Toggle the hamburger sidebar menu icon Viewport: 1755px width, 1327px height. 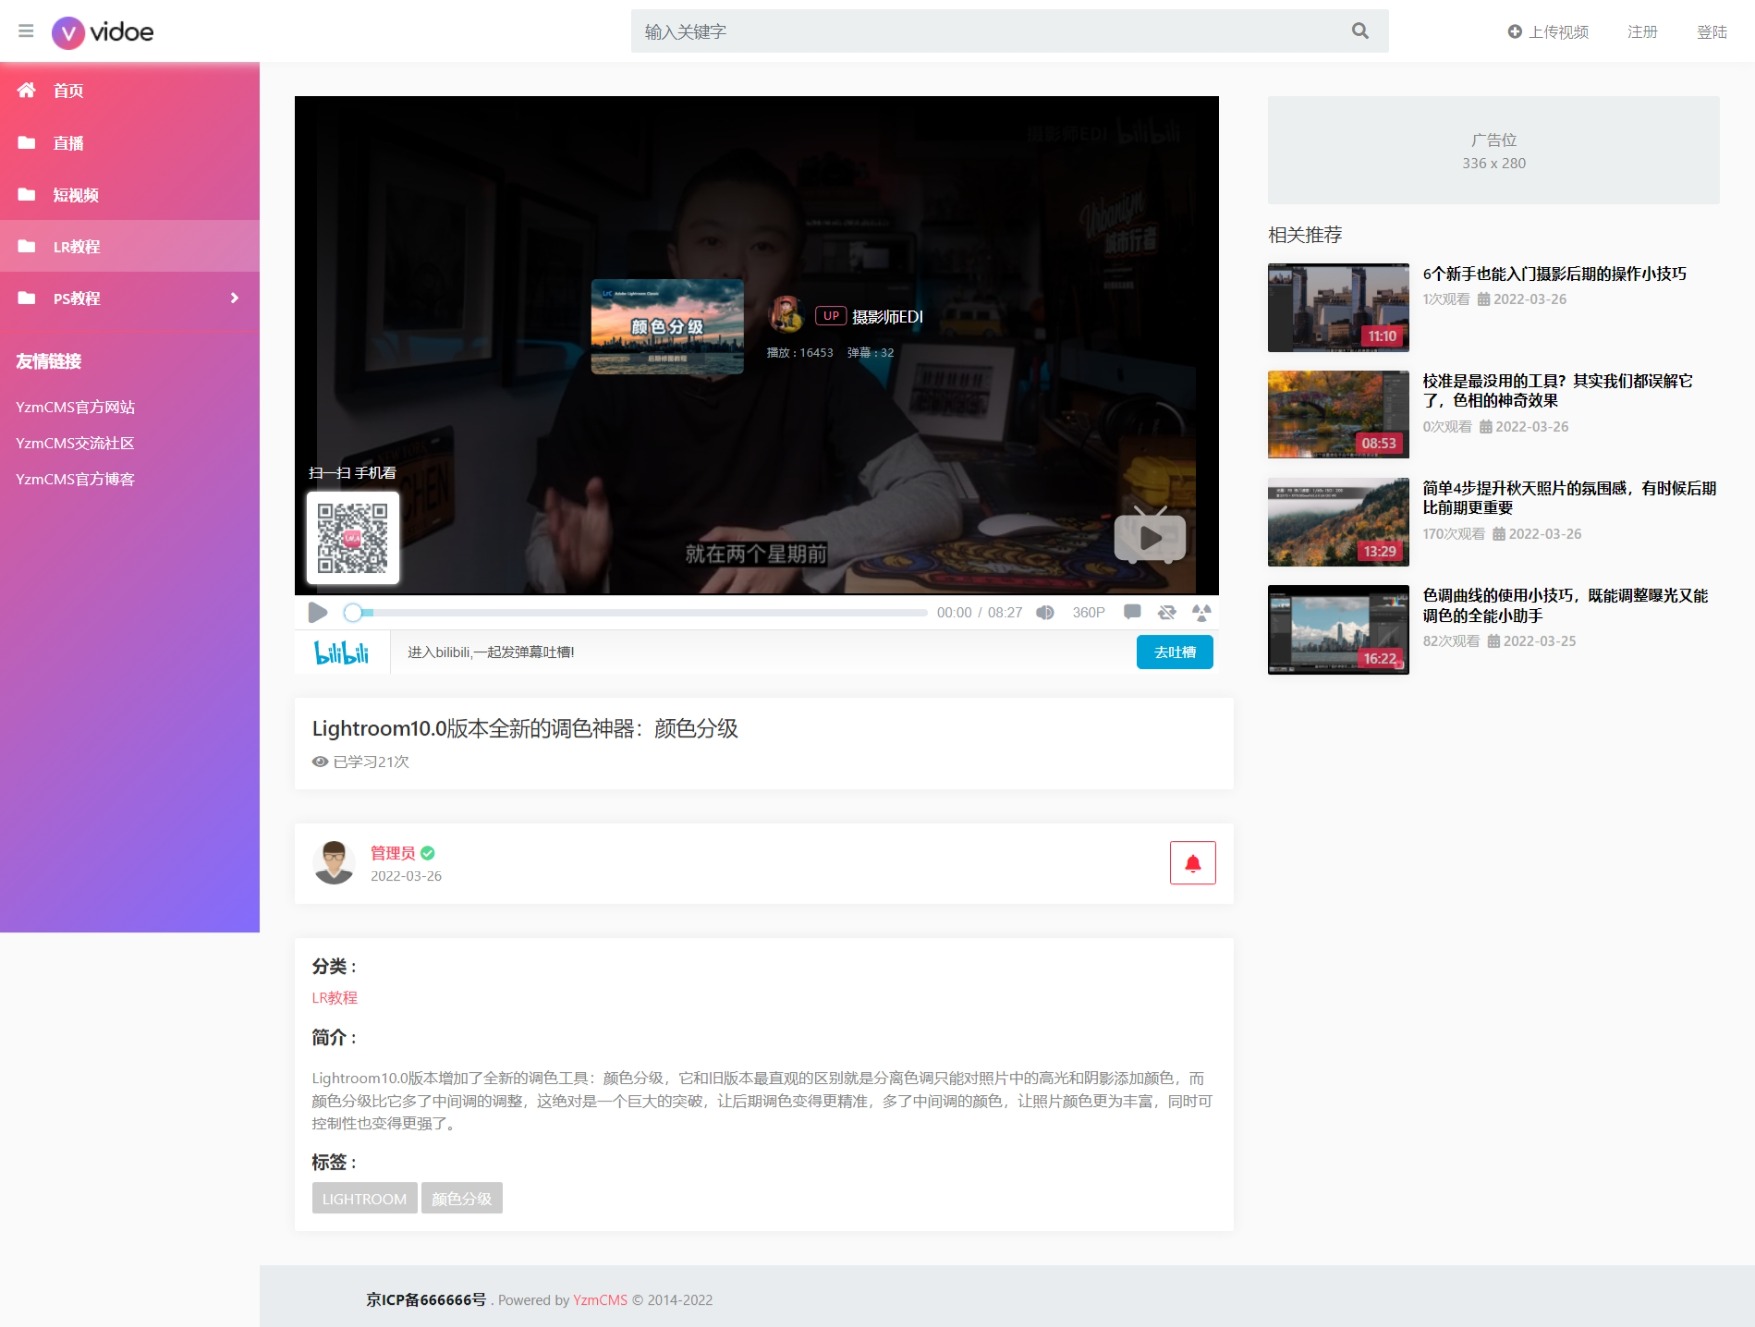pyautogui.click(x=26, y=31)
